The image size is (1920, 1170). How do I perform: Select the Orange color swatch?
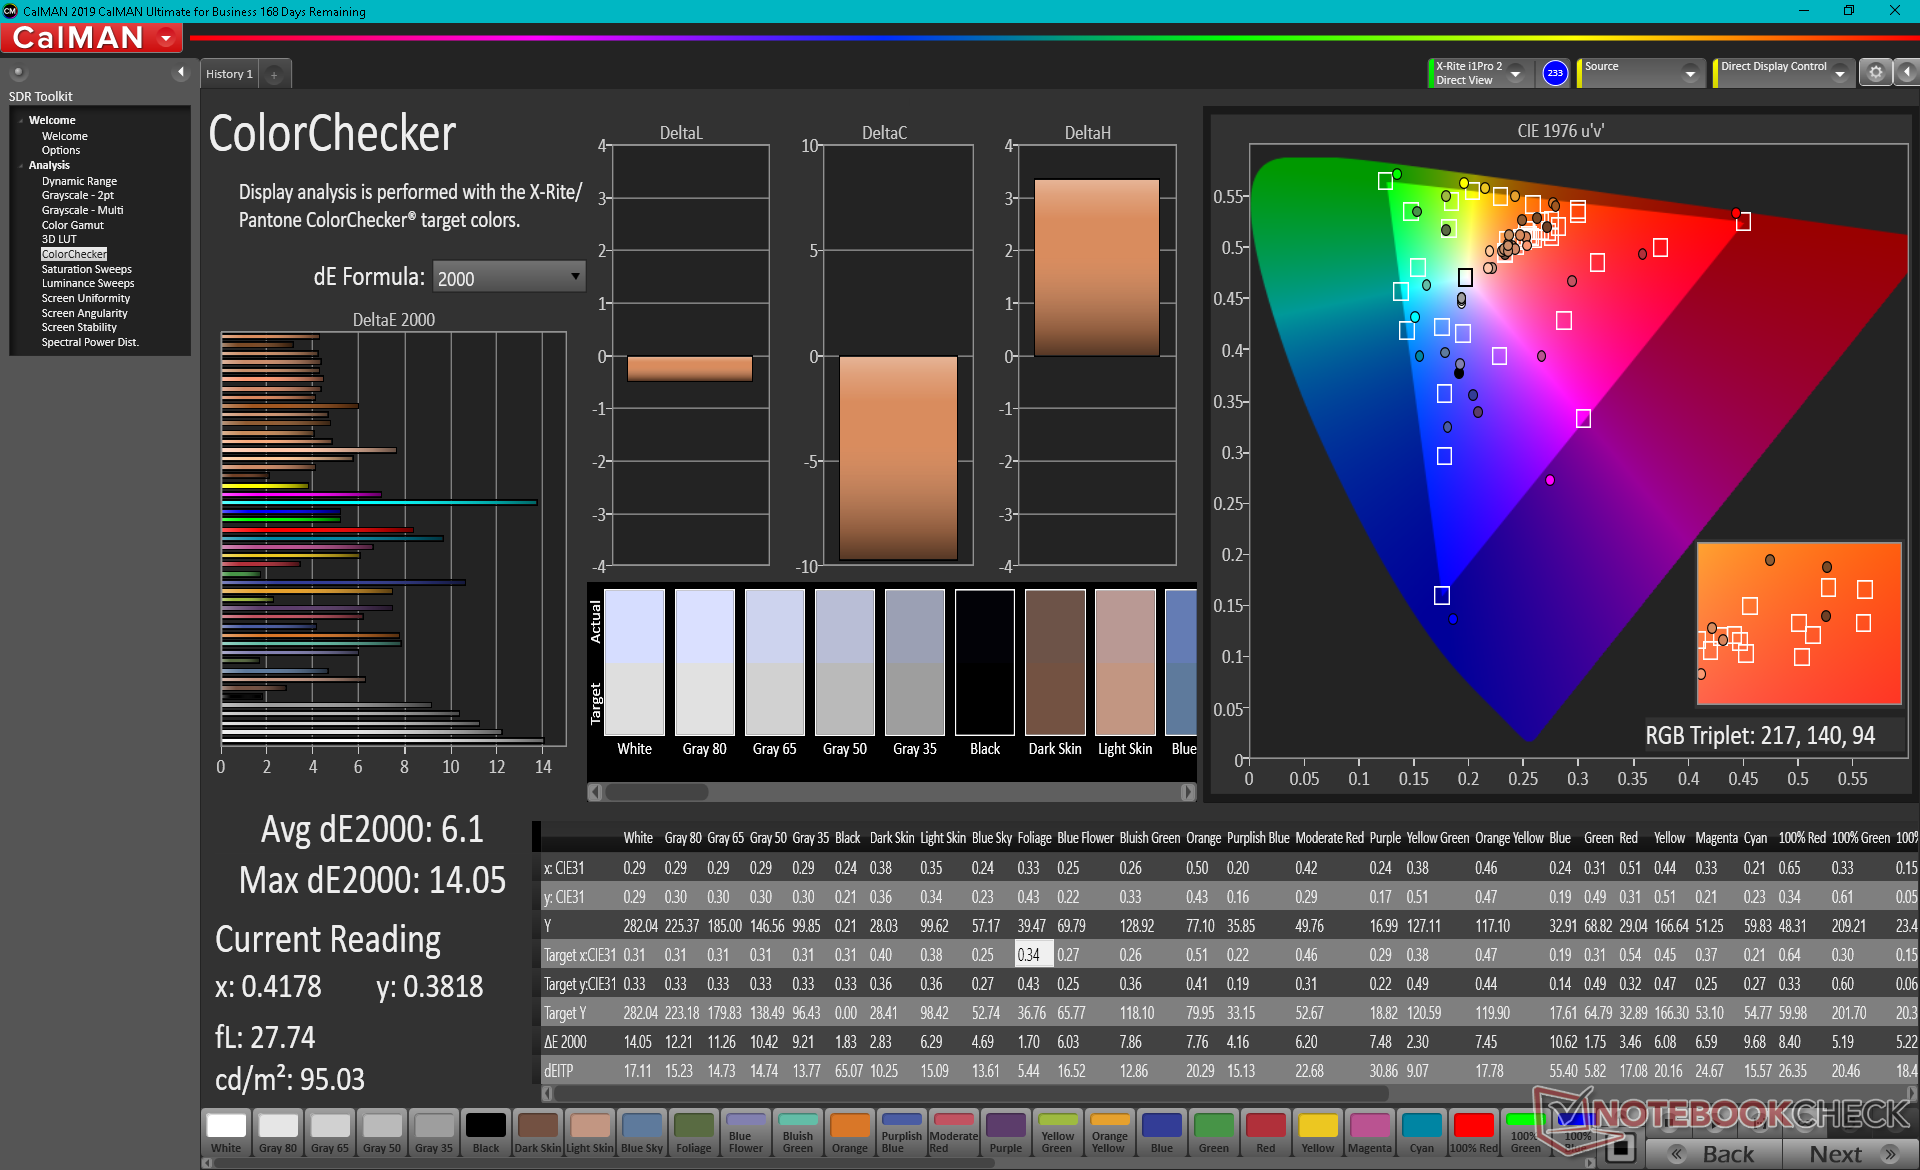click(849, 1132)
